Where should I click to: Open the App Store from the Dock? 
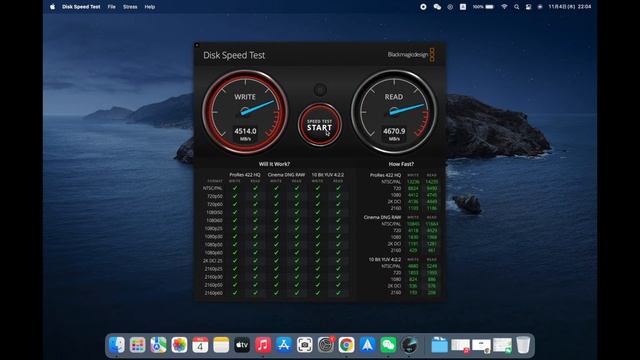(x=284, y=345)
